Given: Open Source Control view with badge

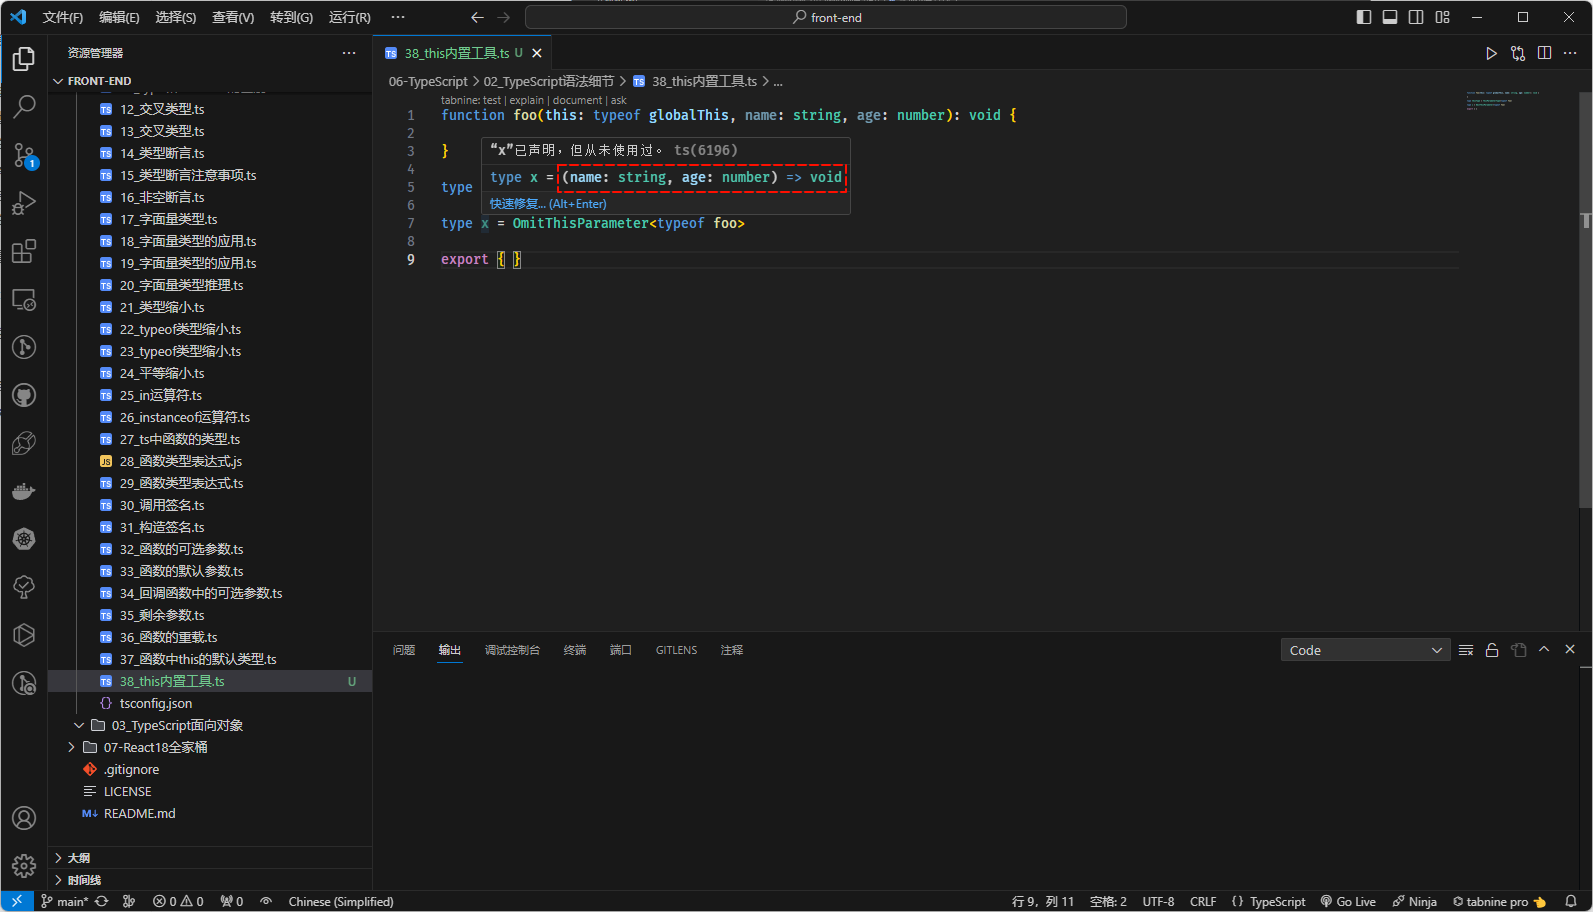Looking at the screenshot, I should 24,155.
